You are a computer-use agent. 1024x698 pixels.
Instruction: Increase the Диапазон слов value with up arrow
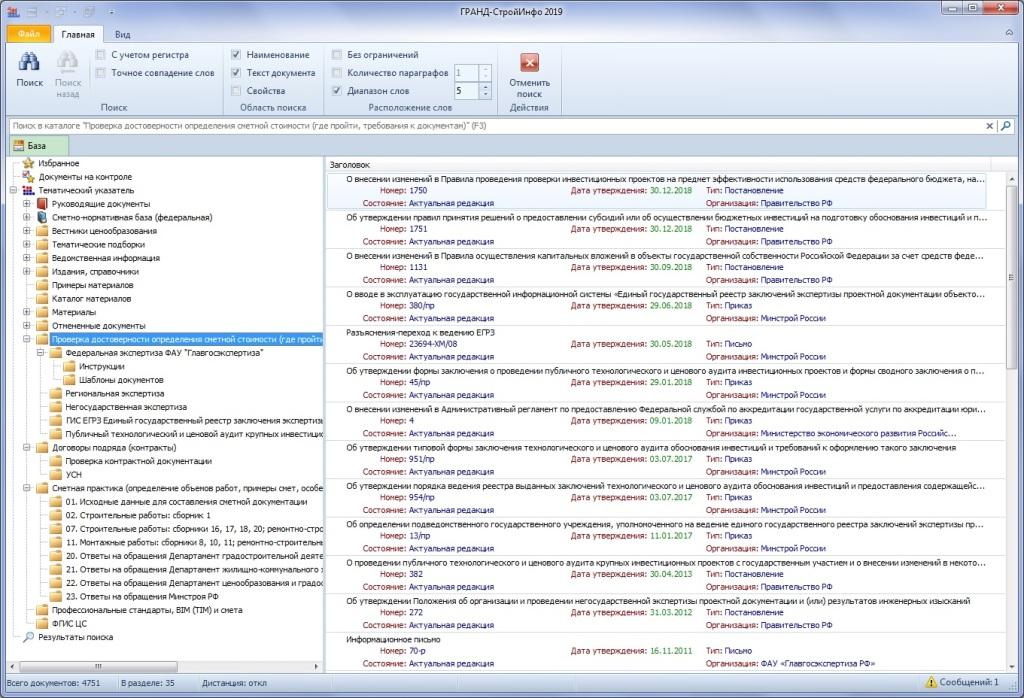[485, 87]
